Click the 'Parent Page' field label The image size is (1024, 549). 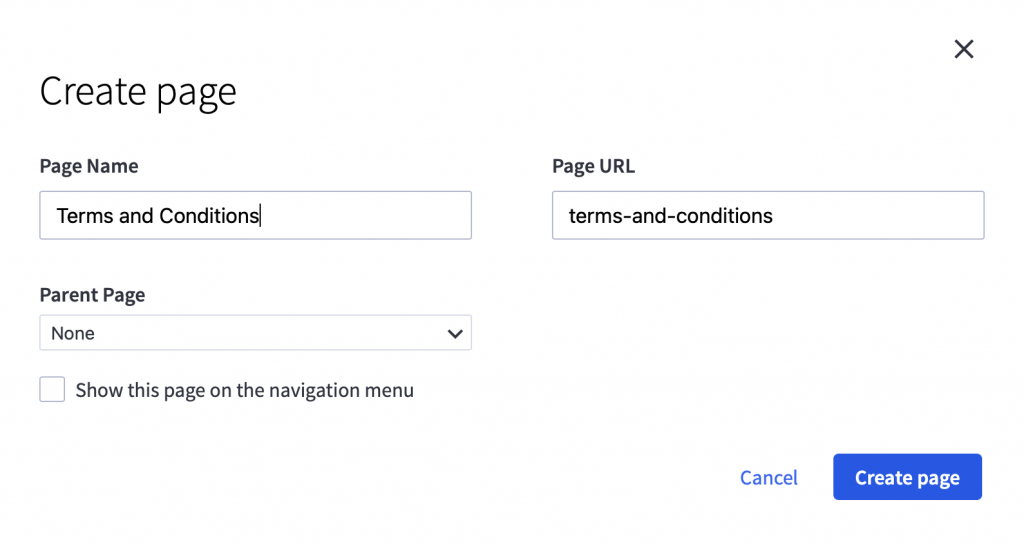[92, 295]
